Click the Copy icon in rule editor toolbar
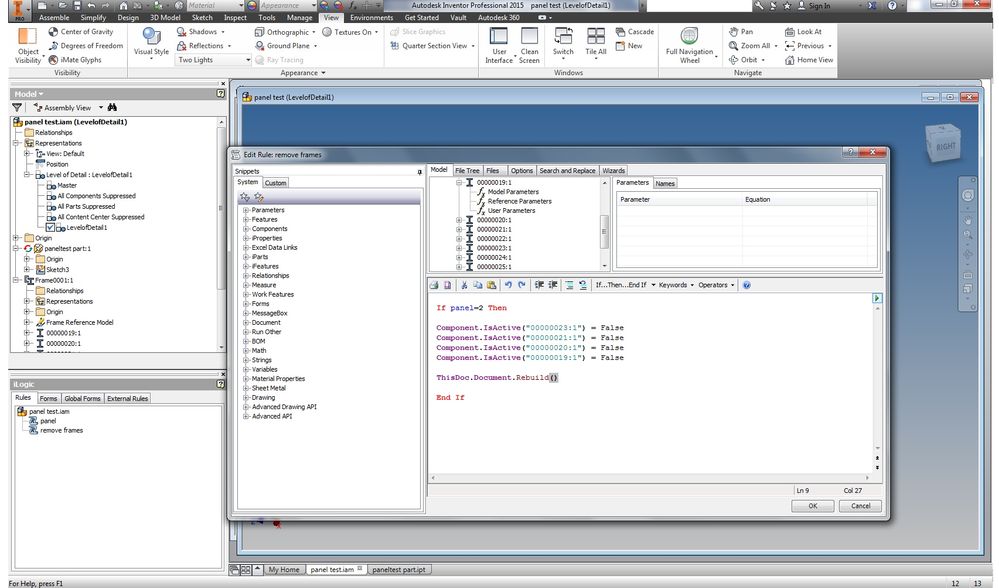This screenshot has height=588, width=999. (478, 285)
